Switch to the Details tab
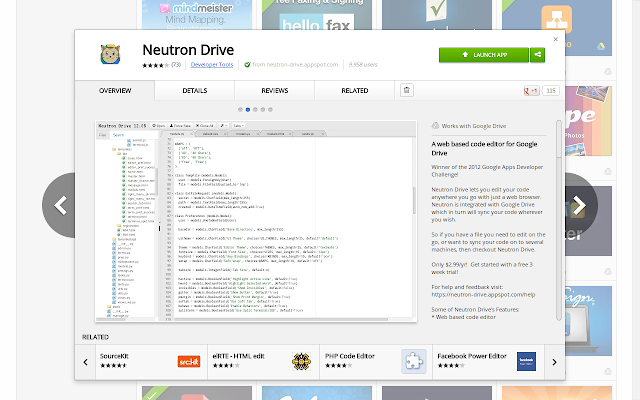Screen dimensions: 640x400 click(x=195, y=91)
